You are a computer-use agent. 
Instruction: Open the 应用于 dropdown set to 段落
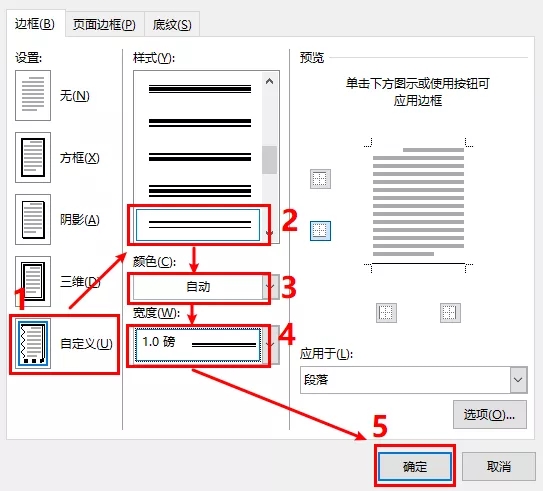click(414, 380)
